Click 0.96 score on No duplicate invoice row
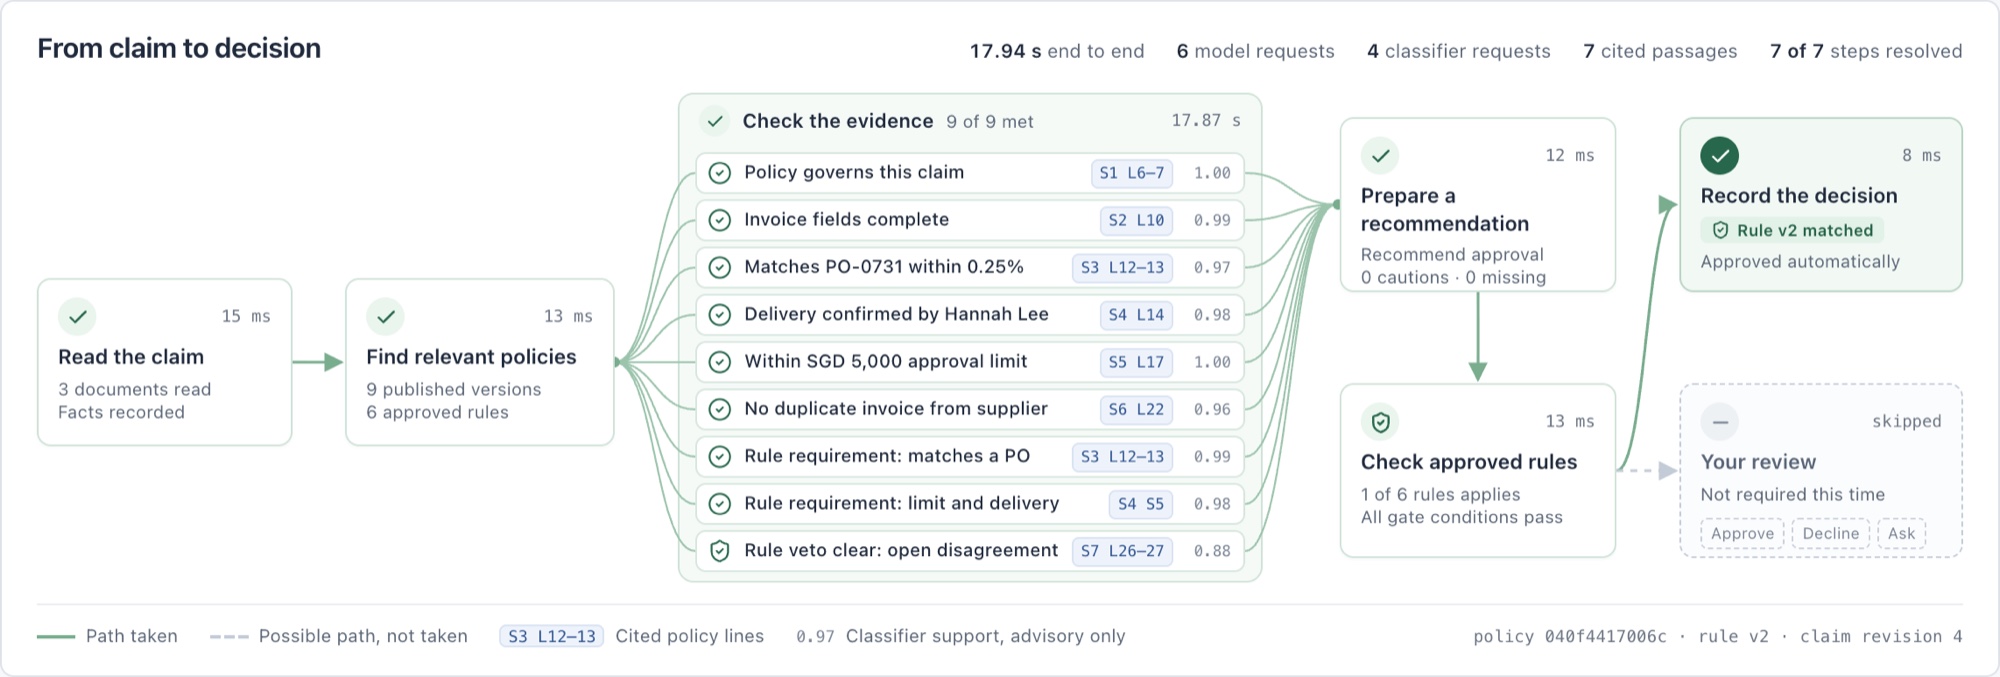2000x677 pixels. 1212,409
